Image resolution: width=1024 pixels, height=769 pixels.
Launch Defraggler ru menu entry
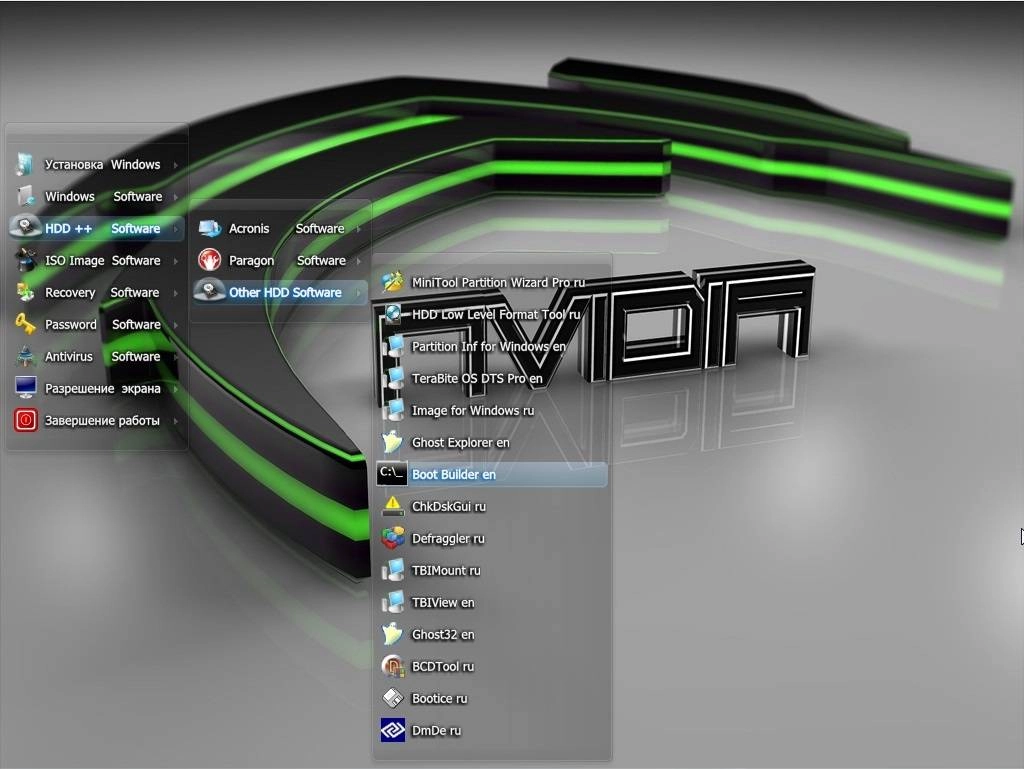(492, 538)
